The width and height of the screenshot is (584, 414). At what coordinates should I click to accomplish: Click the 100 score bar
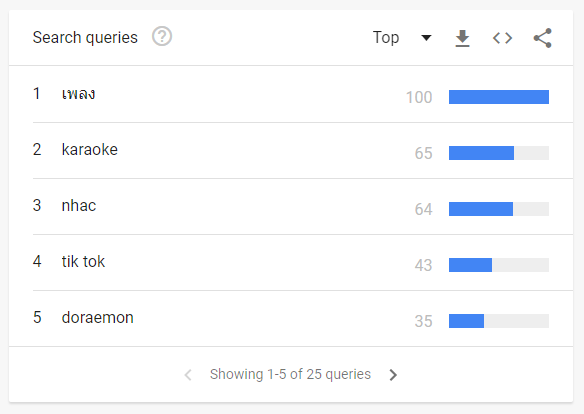(x=499, y=97)
